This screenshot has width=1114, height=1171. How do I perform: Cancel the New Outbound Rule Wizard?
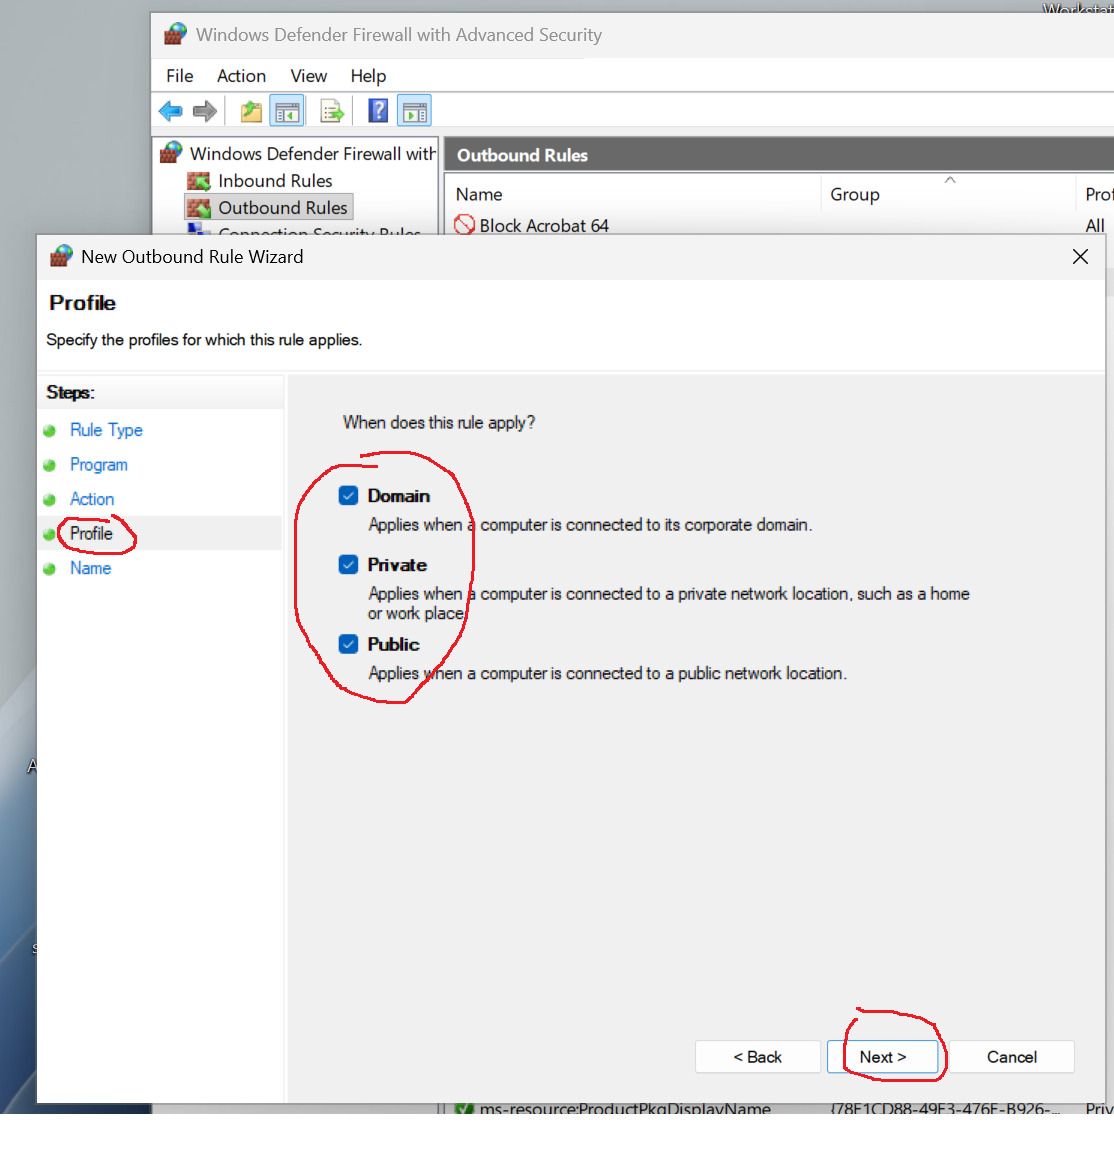tap(1012, 1057)
